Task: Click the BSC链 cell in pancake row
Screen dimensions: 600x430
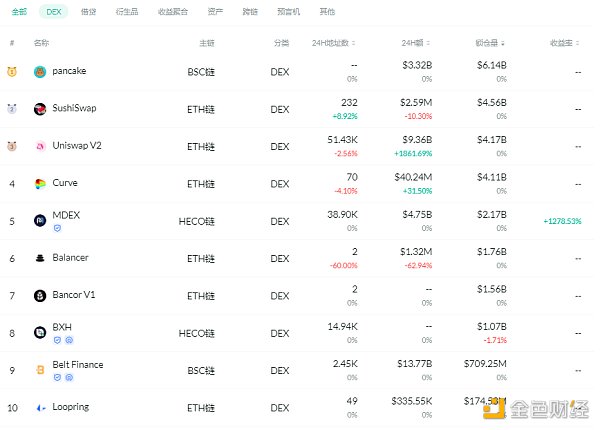Action: (x=201, y=72)
